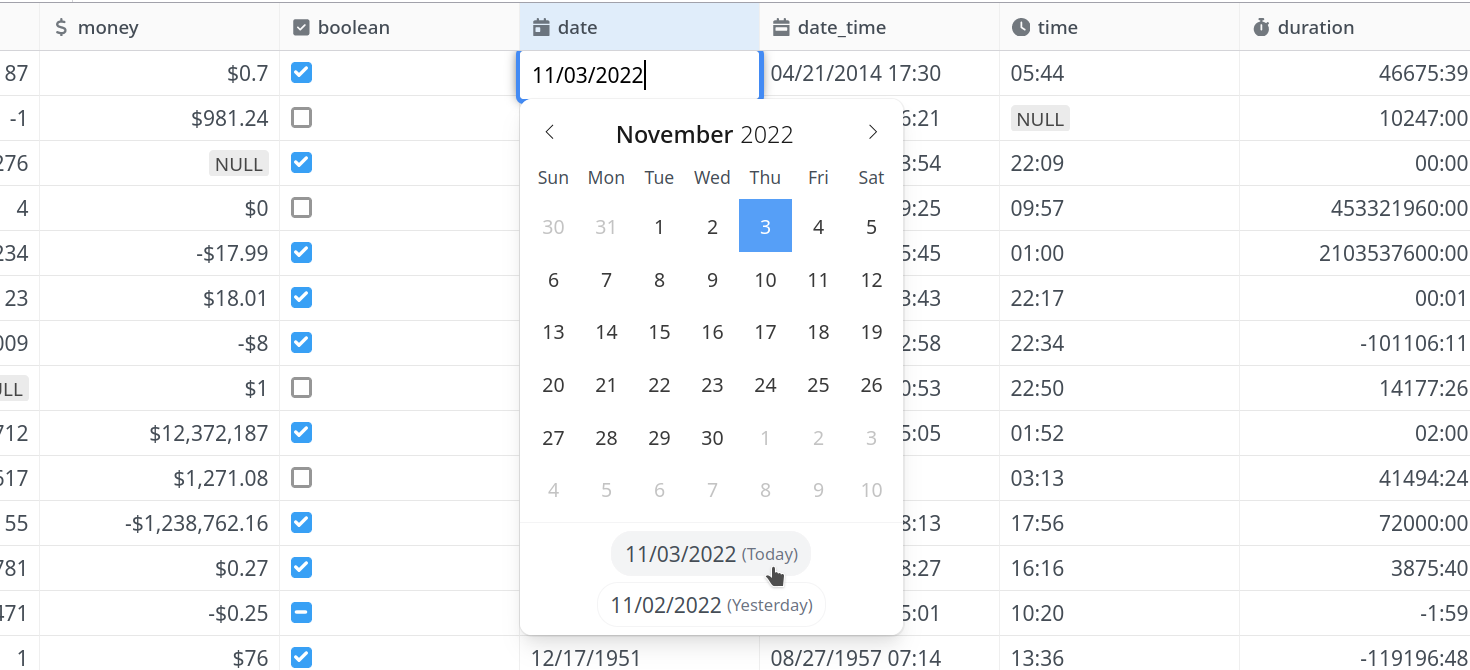Click the checkbox icon in boolean header
This screenshot has width=1470, height=670.
click(x=301, y=28)
